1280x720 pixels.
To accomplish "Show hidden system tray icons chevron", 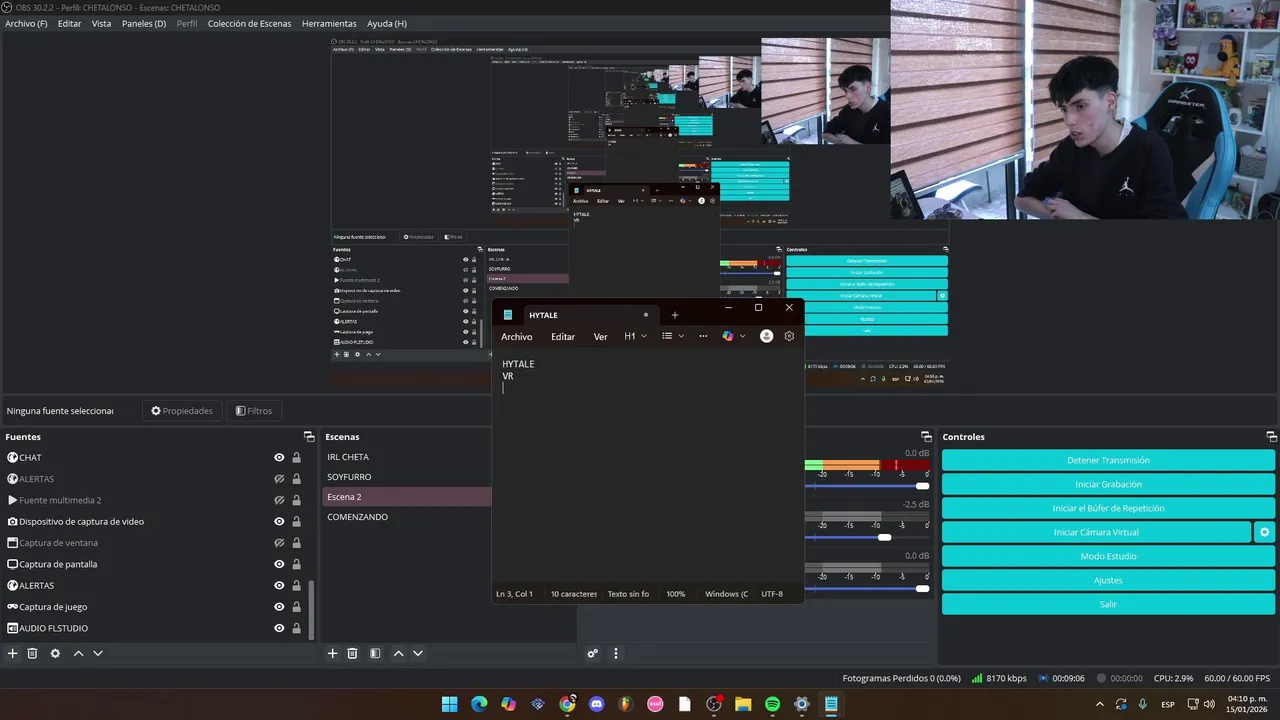I will pyautogui.click(x=1100, y=704).
